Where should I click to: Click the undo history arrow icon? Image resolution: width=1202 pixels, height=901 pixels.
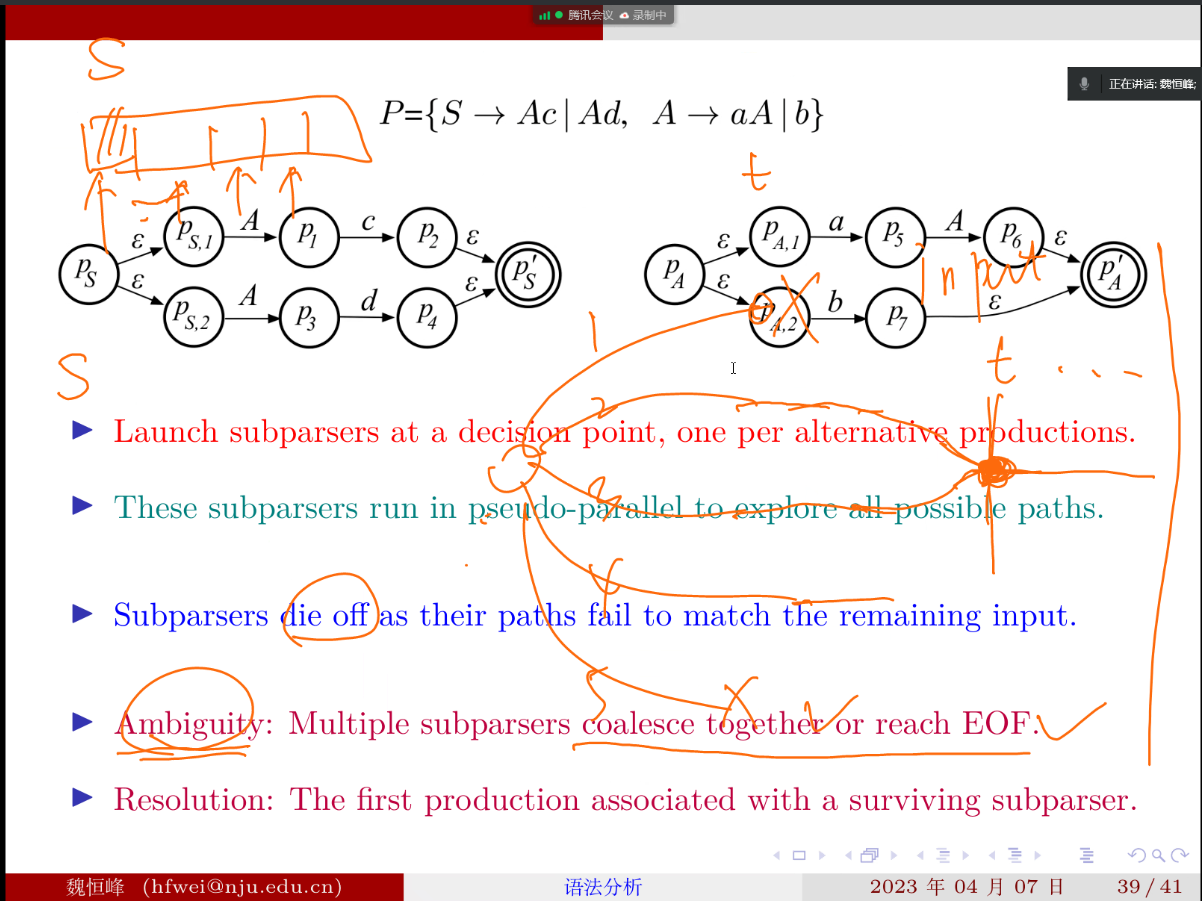[x=1137, y=855]
